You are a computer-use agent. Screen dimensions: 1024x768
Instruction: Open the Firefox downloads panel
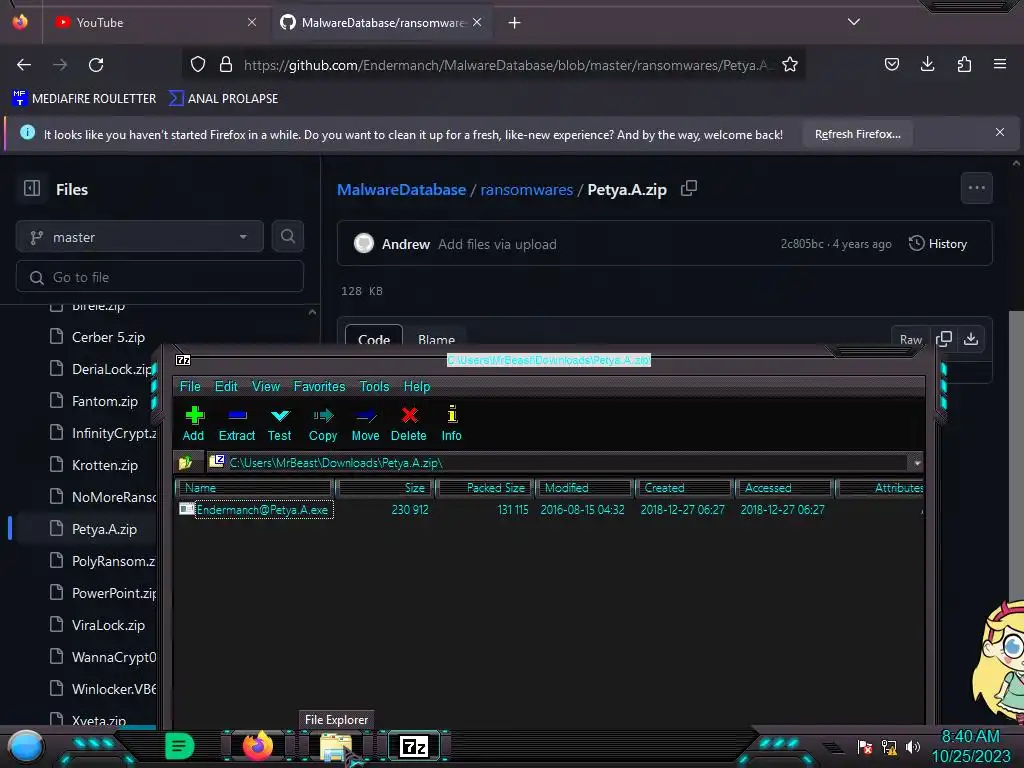(x=927, y=64)
